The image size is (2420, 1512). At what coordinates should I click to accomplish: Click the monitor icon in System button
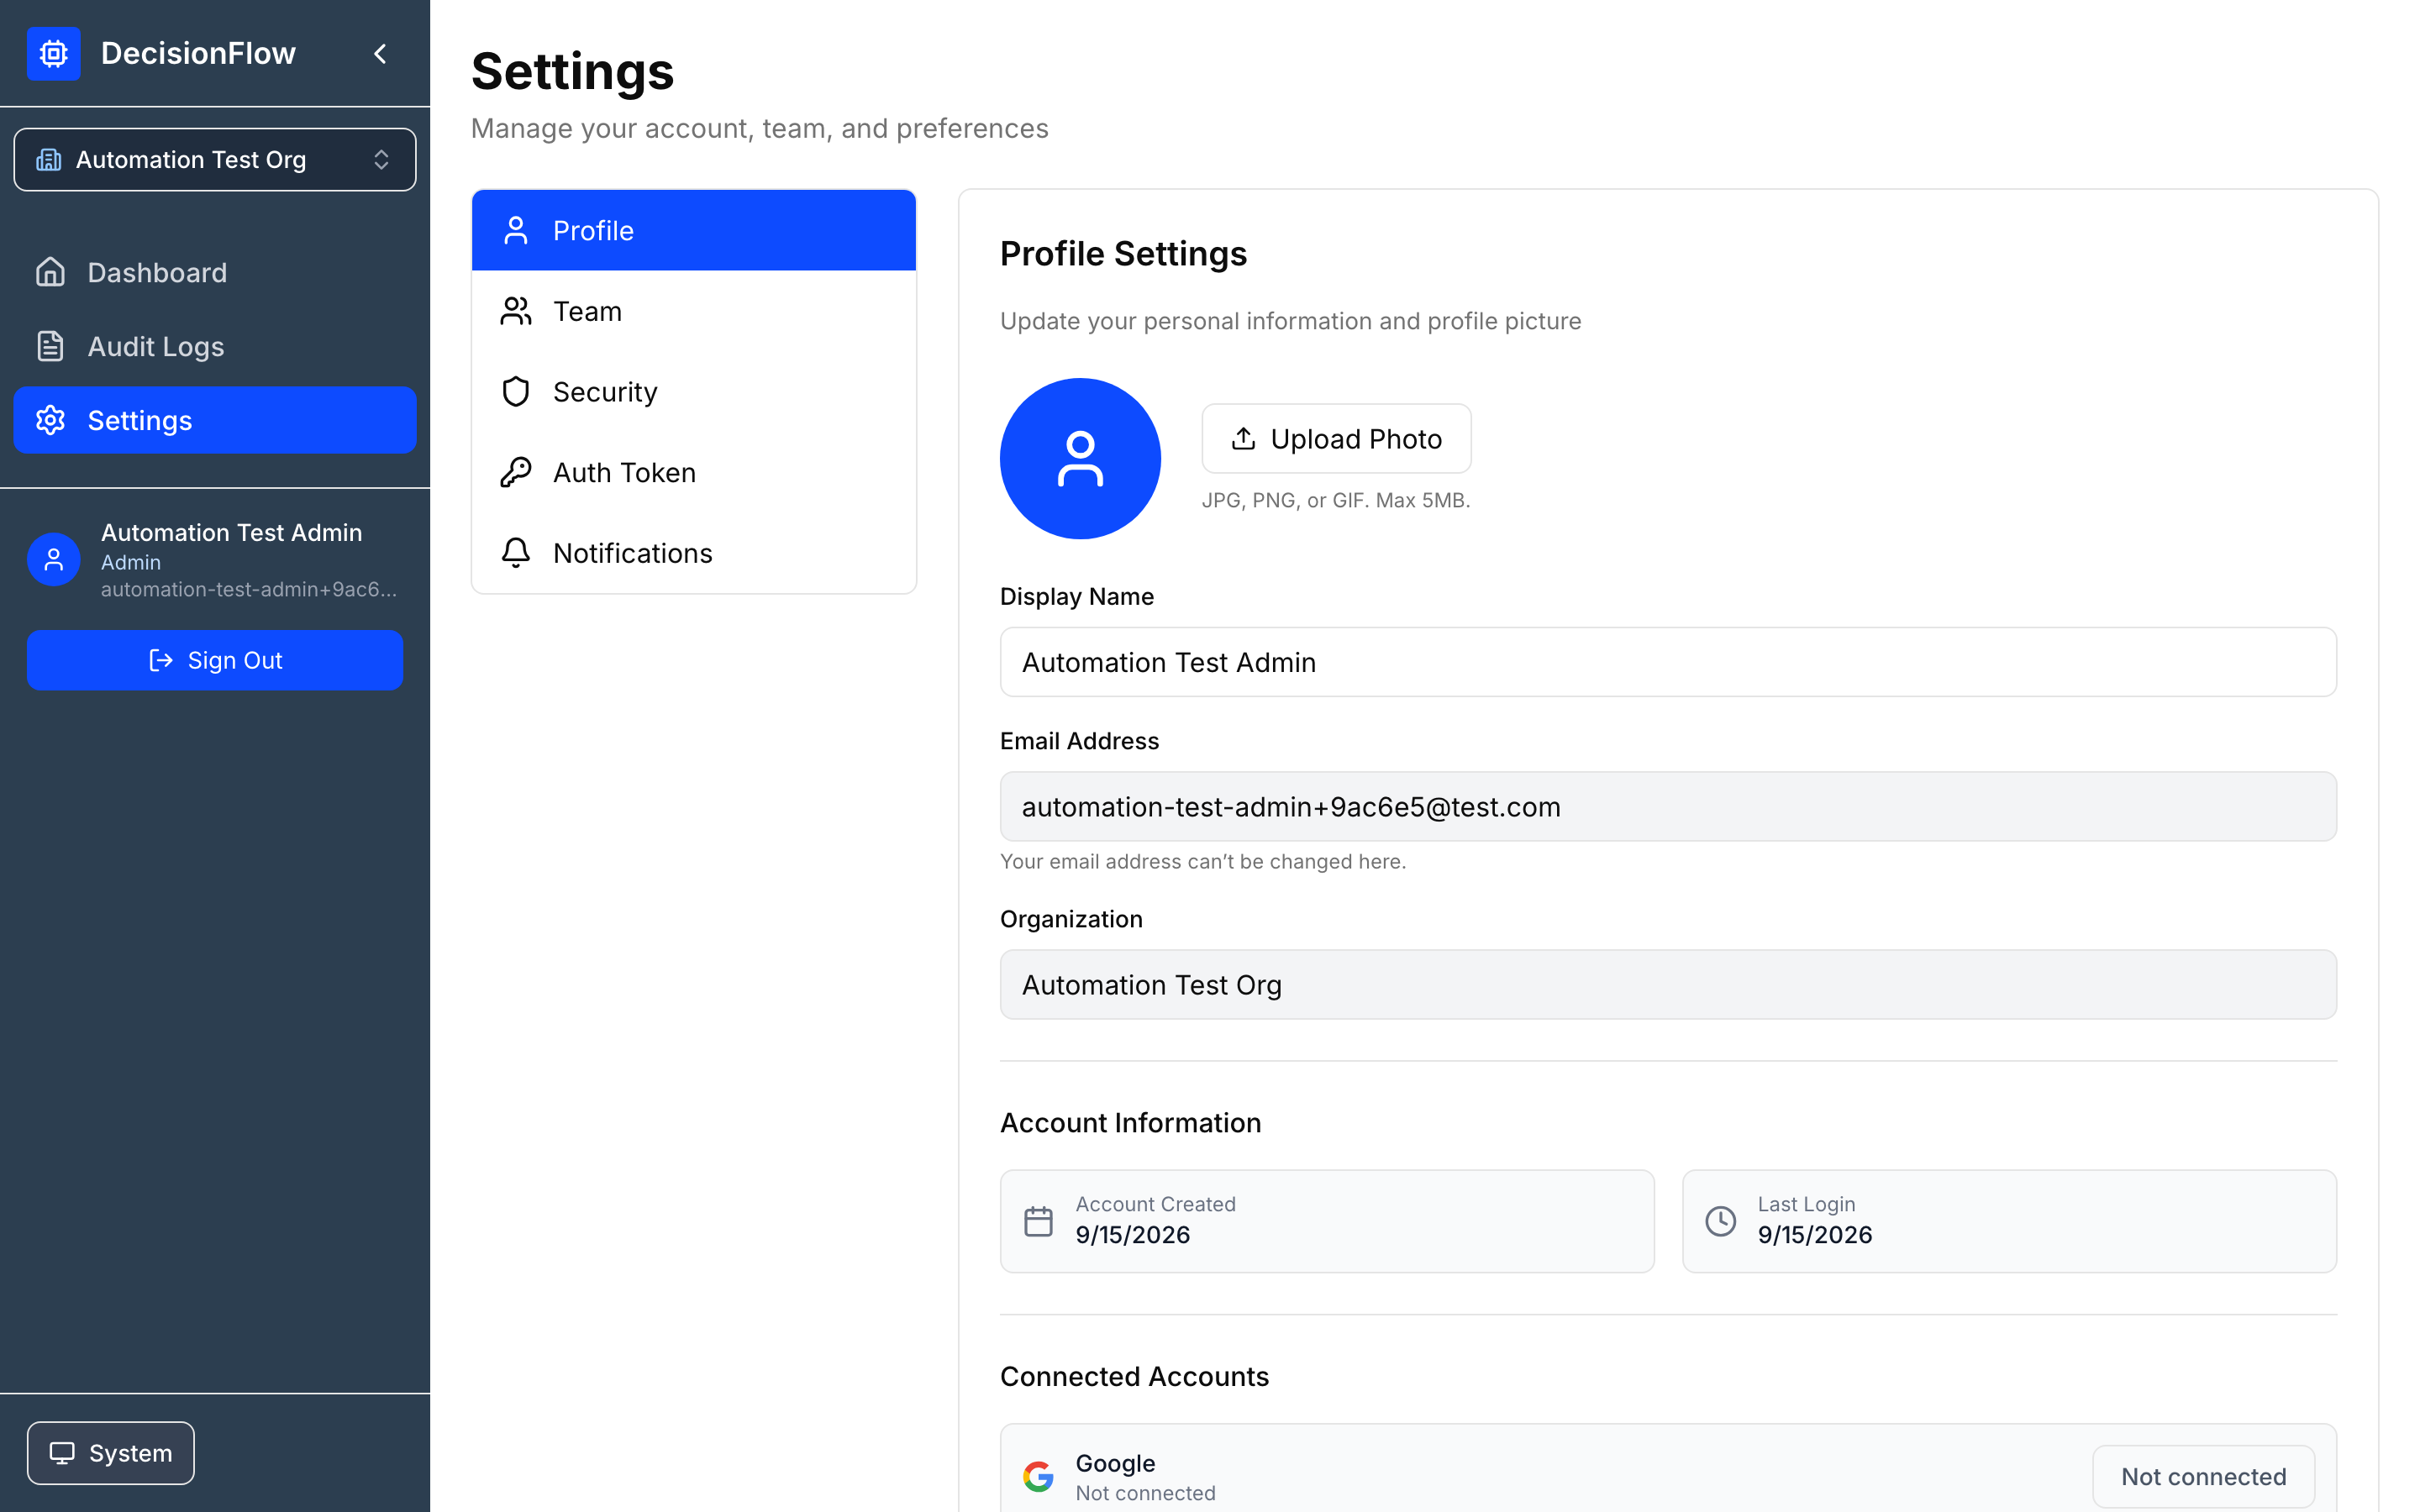click(x=62, y=1453)
